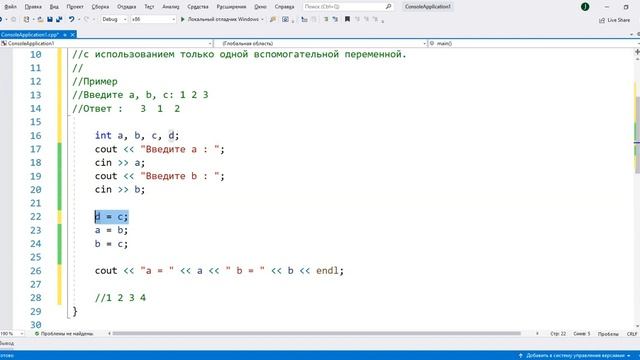Click the horizontal scrollbar of the editor
640x360 pixels.
point(317,333)
